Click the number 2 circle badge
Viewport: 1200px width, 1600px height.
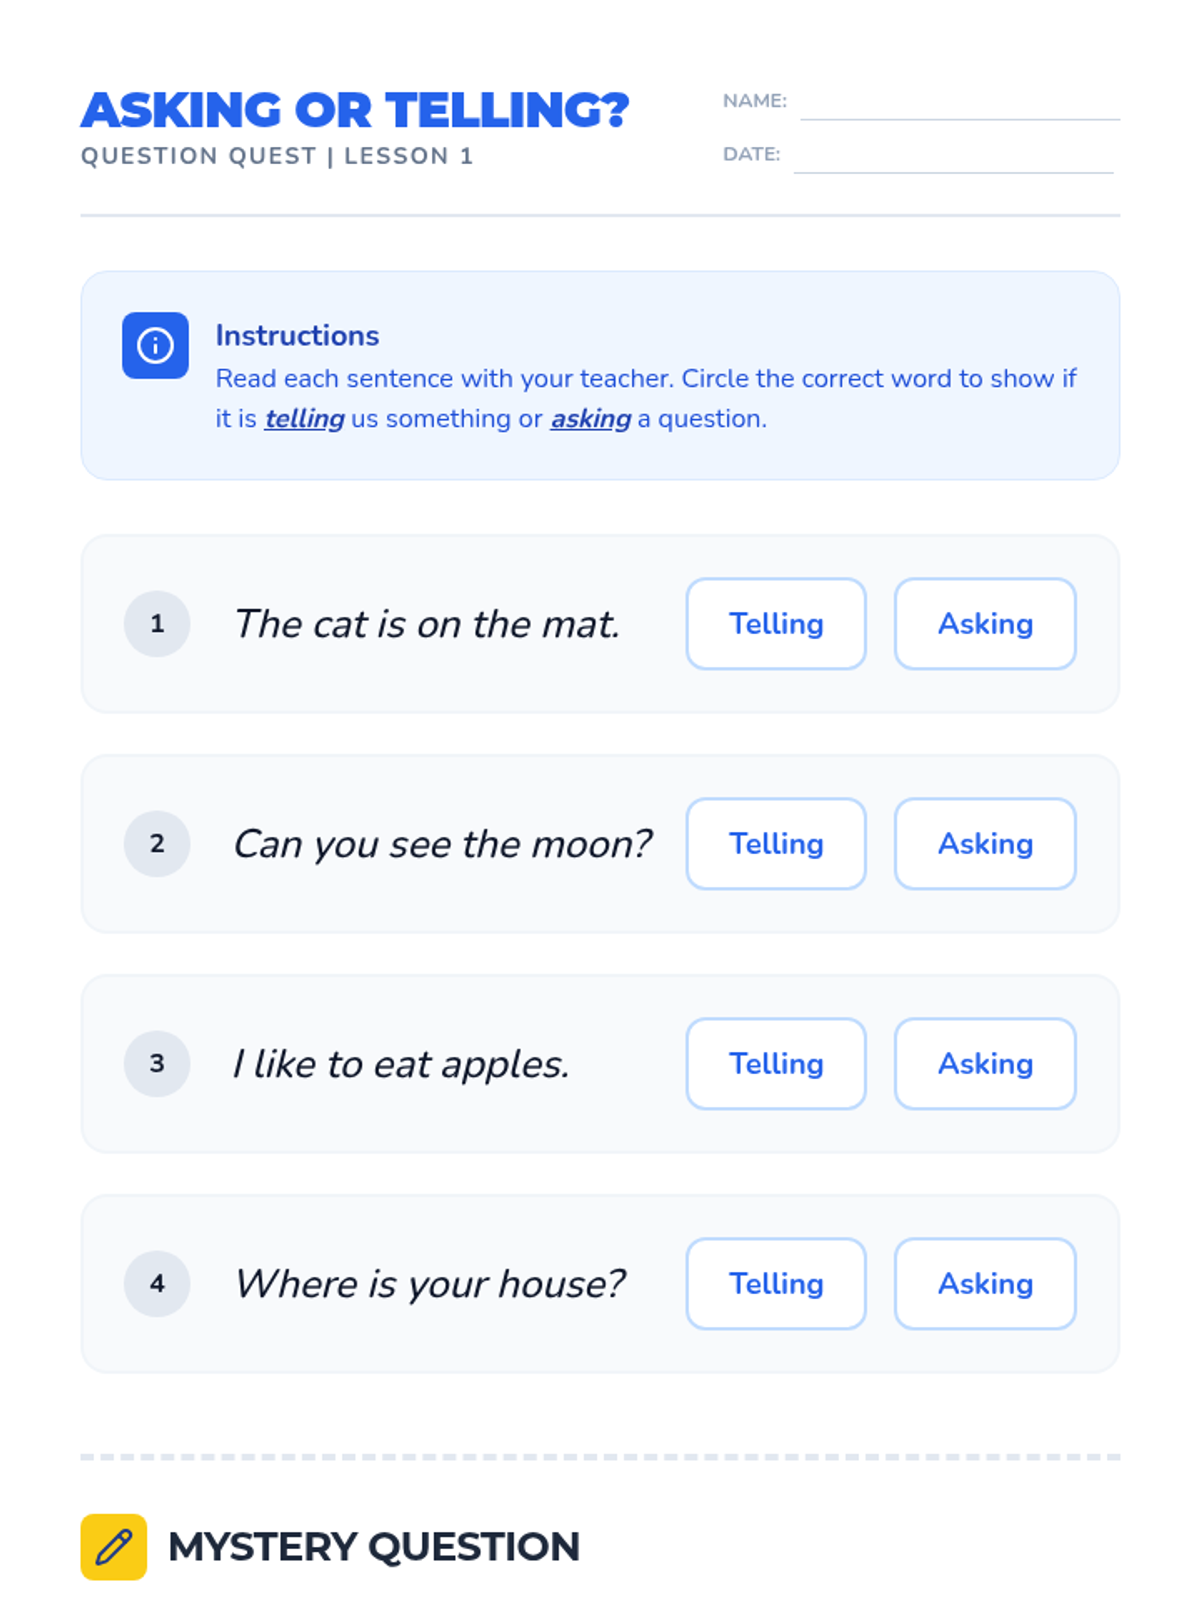[x=157, y=844]
